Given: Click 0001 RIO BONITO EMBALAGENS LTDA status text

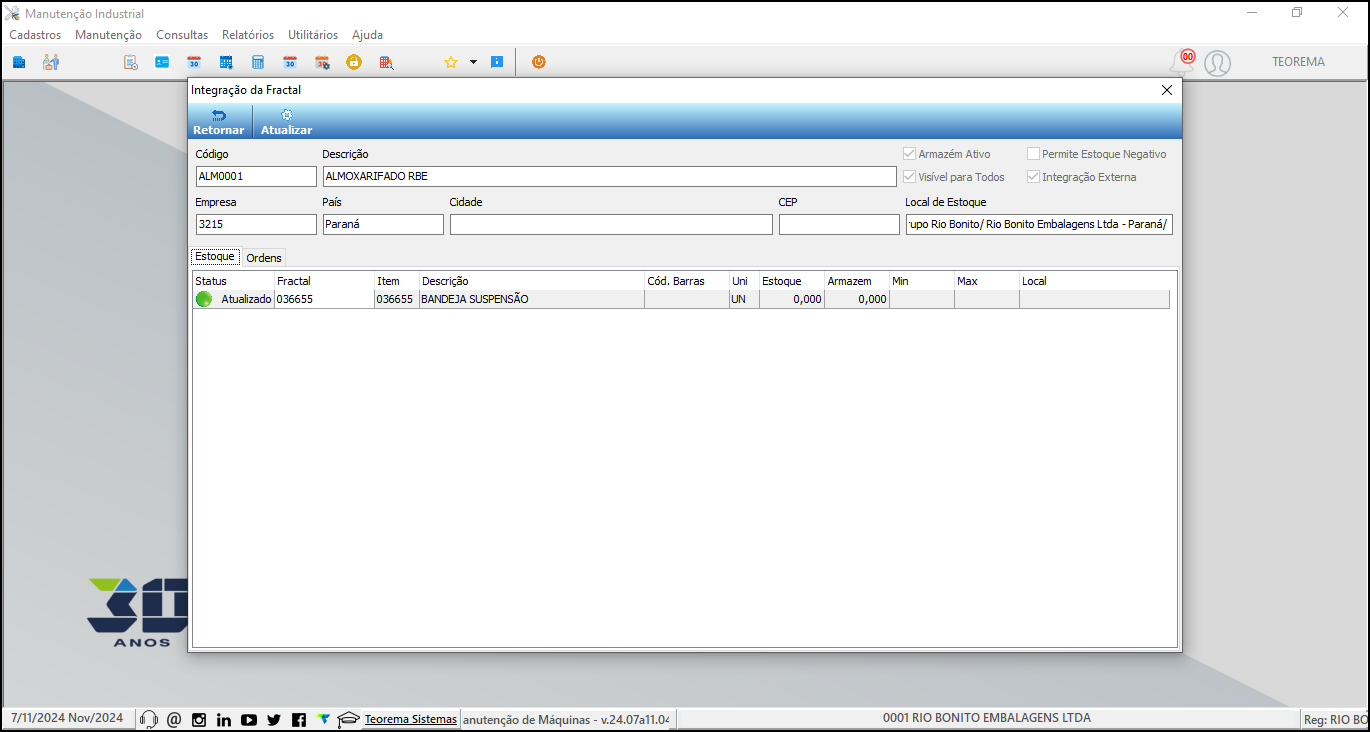Looking at the screenshot, I should tap(987, 718).
